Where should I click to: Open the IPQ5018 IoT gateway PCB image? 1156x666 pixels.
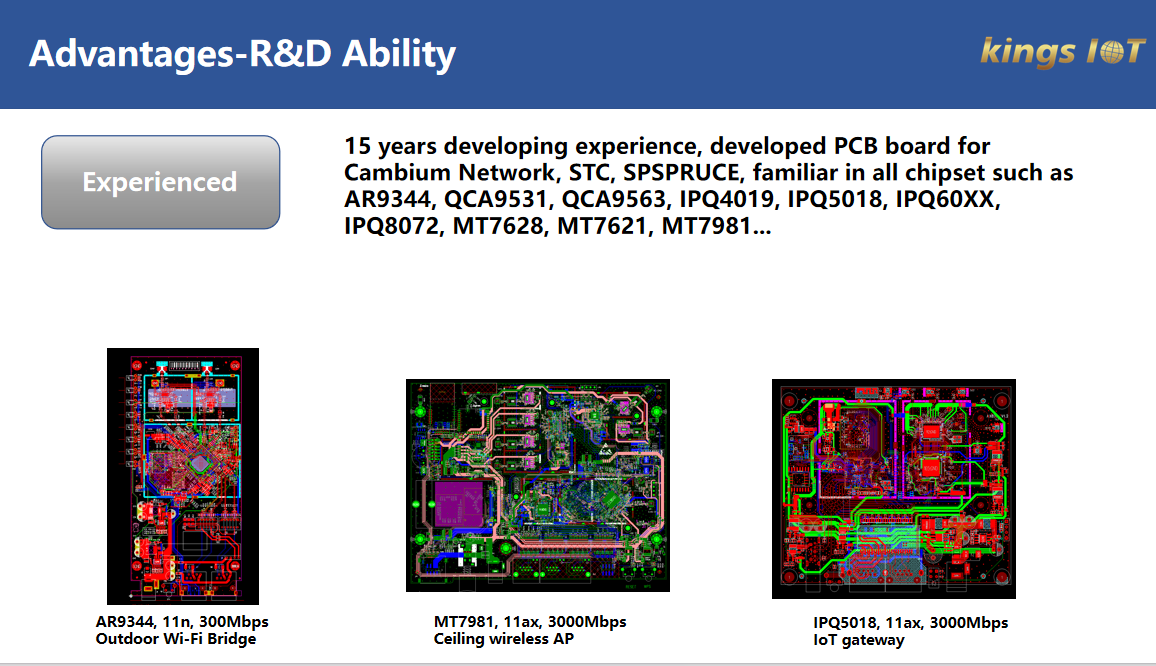894,489
